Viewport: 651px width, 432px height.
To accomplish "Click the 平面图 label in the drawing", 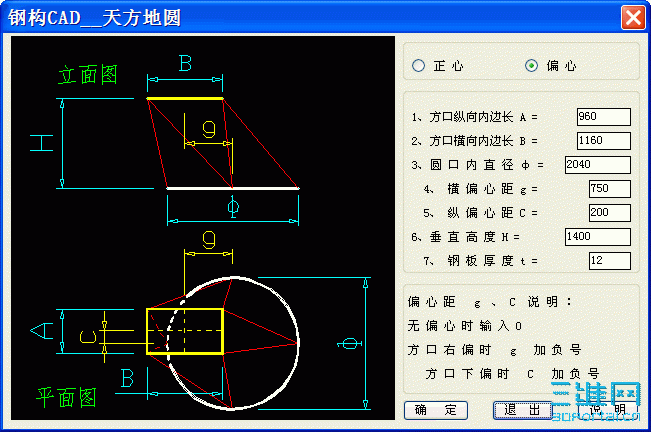I will pos(66,398).
